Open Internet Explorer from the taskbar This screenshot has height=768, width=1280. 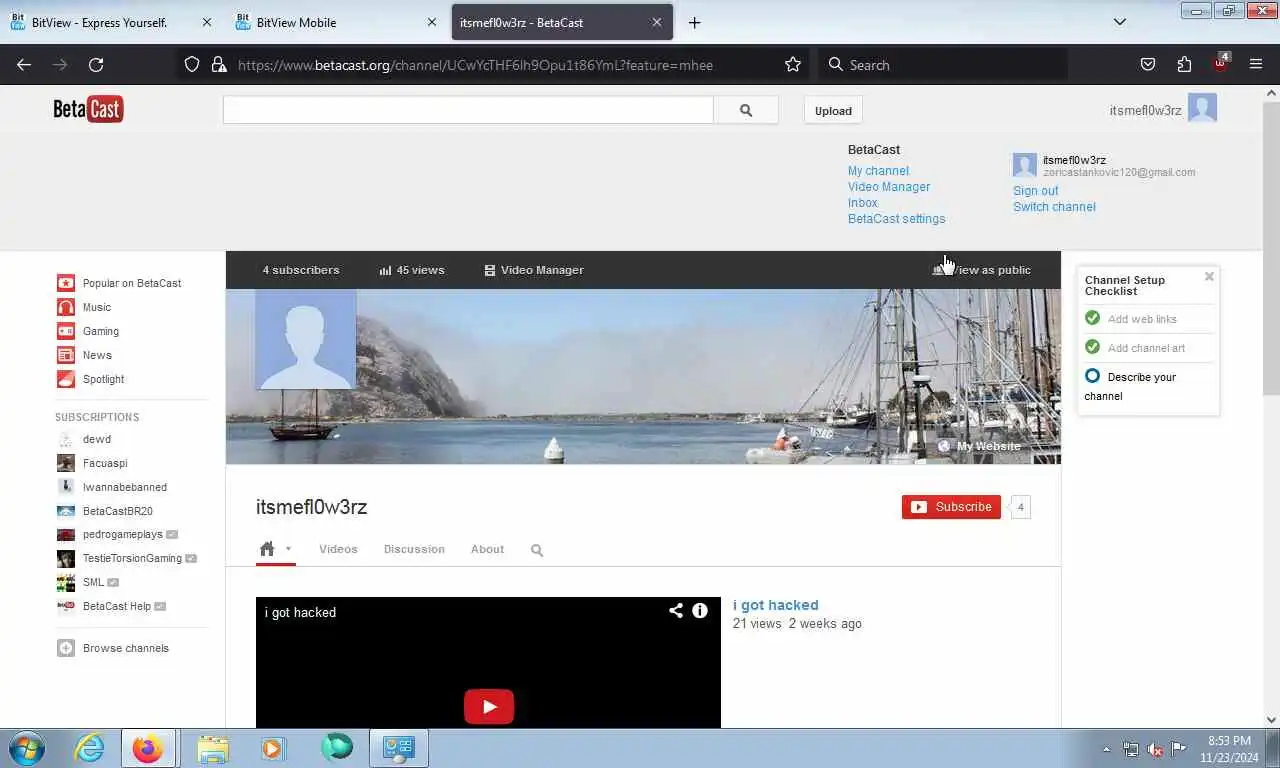(90, 748)
